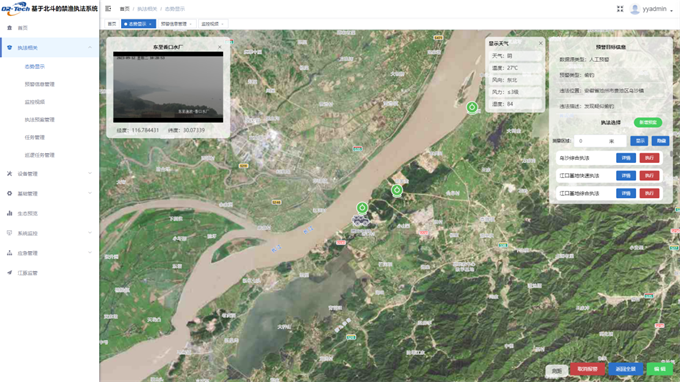
Task: Close the 东至香口水厂 video popup
Action: click(219, 47)
